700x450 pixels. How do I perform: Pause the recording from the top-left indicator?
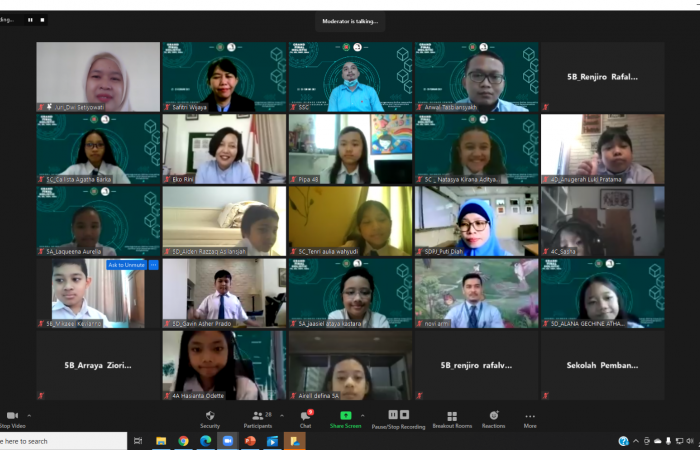coord(30,19)
